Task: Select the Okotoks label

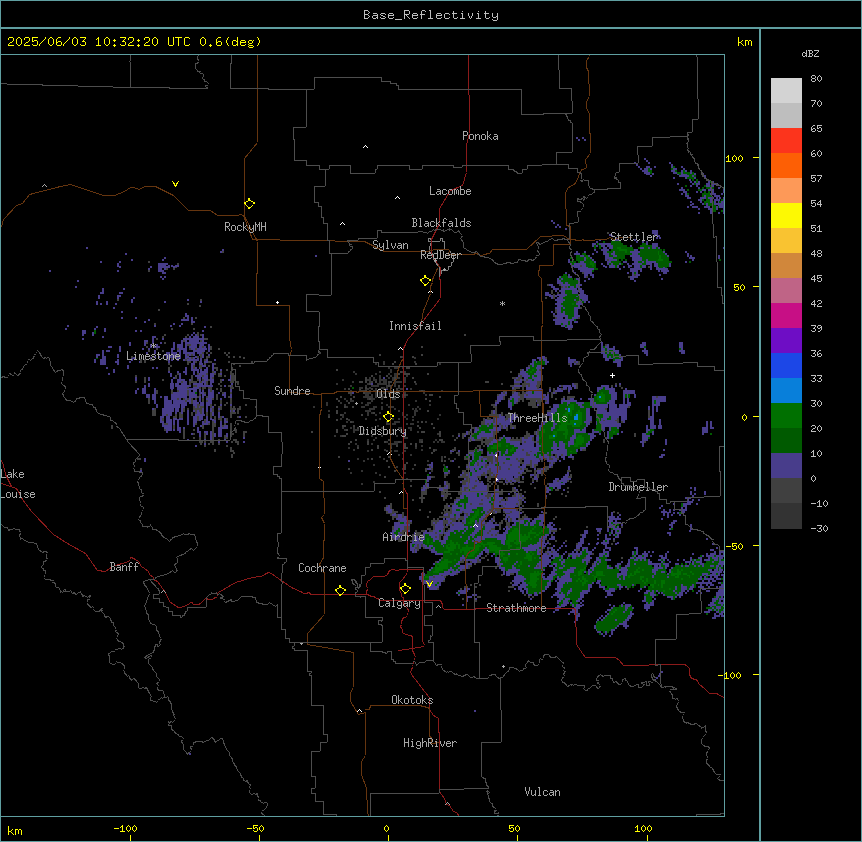Action: pyautogui.click(x=412, y=700)
